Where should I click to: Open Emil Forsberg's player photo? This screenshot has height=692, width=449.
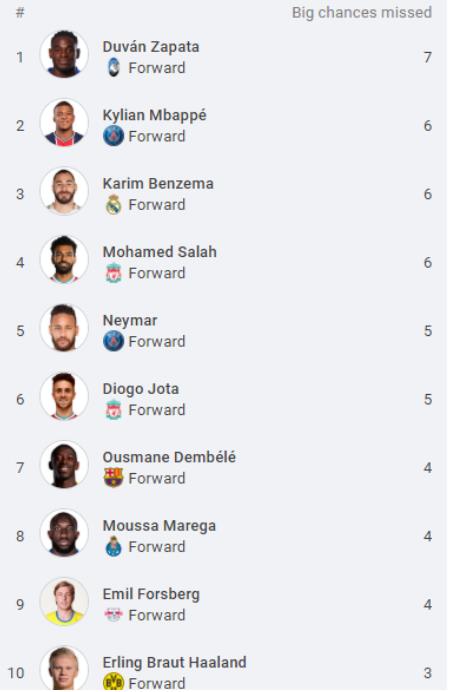tap(64, 602)
